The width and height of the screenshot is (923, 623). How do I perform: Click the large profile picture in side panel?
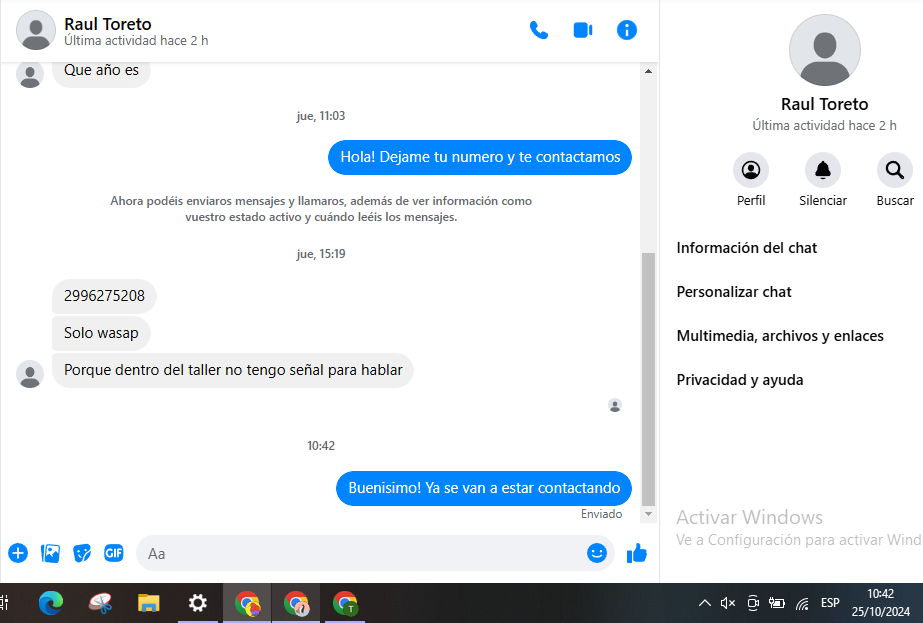coord(824,50)
